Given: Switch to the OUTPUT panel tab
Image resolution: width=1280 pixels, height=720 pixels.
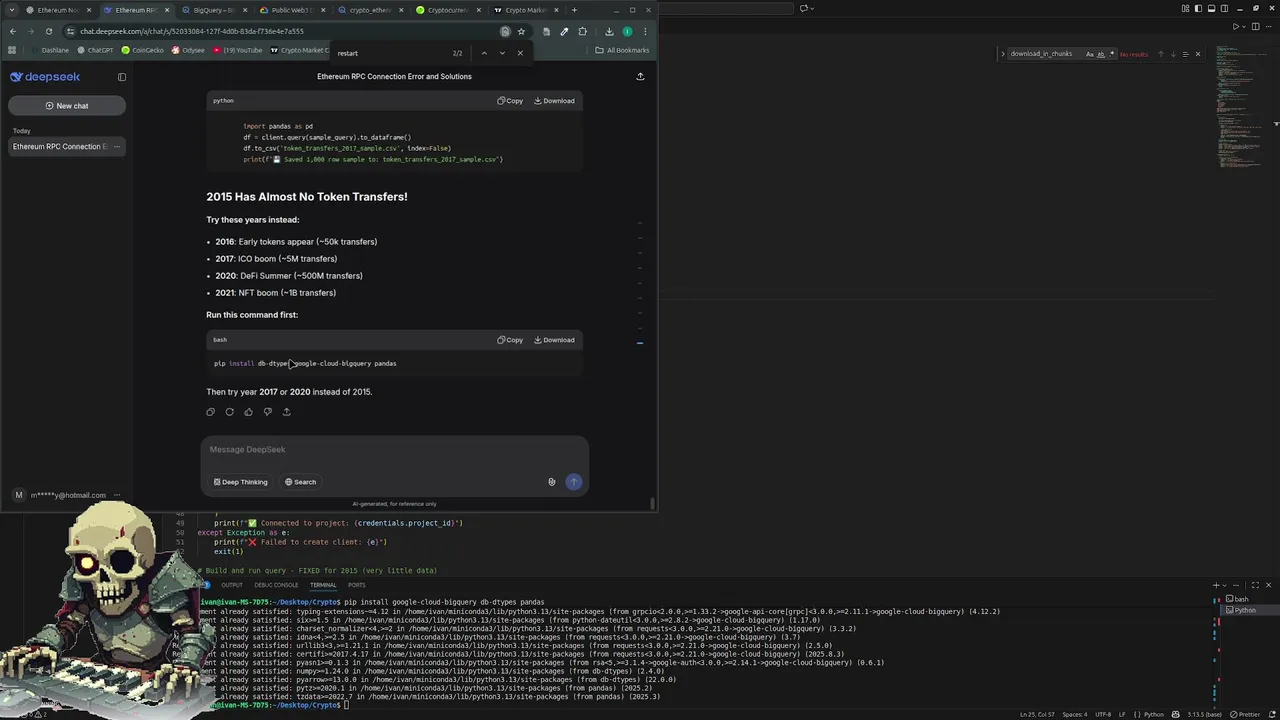Looking at the screenshot, I should (232, 585).
